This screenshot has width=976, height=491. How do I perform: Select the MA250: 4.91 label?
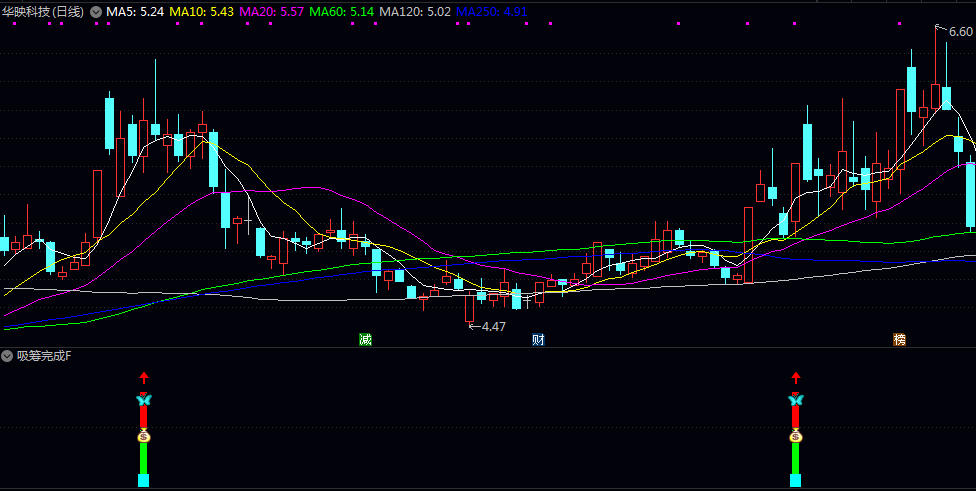492,11
